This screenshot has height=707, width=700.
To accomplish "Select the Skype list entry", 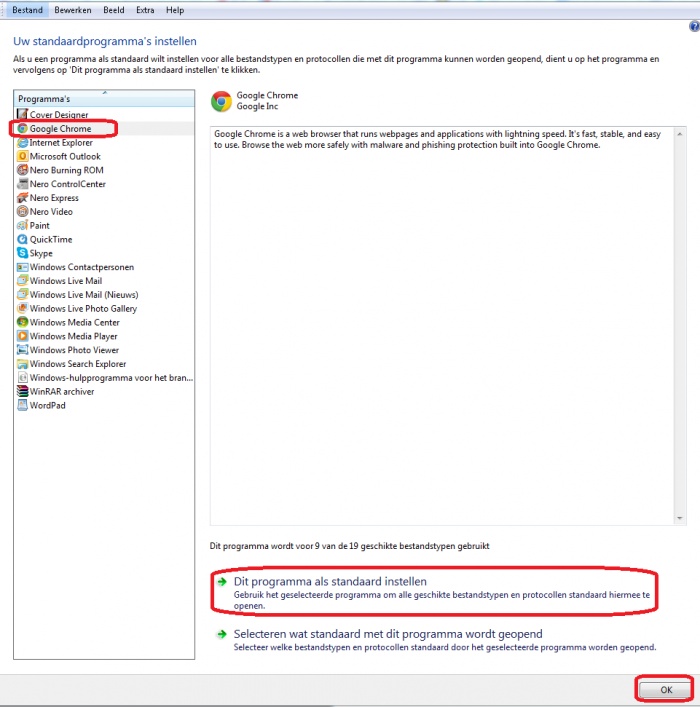I will click(41, 253).
